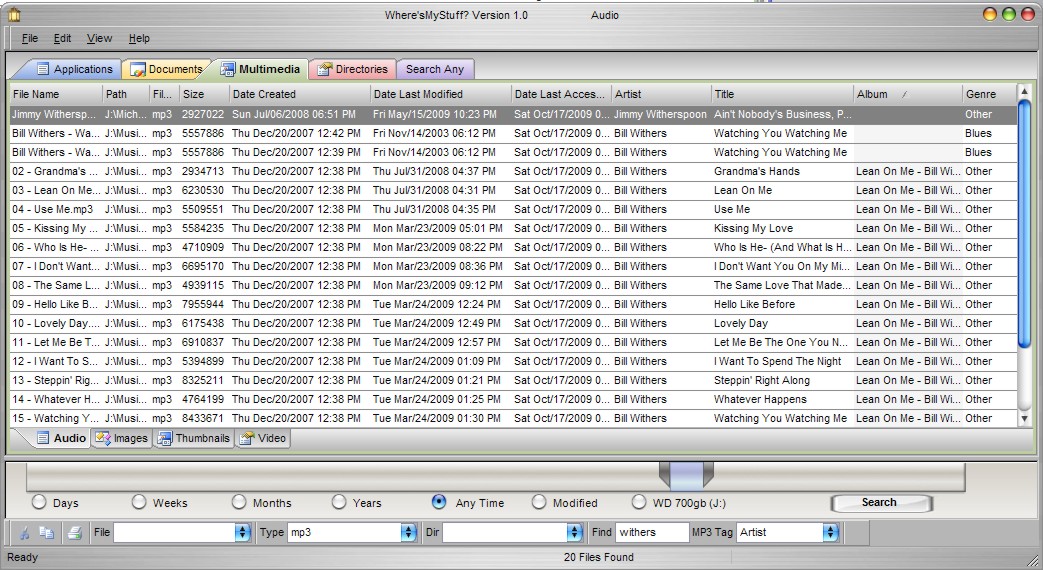The image size is (1043, 570).
Task: Open the File combo box dropdown
Action: 243,532
